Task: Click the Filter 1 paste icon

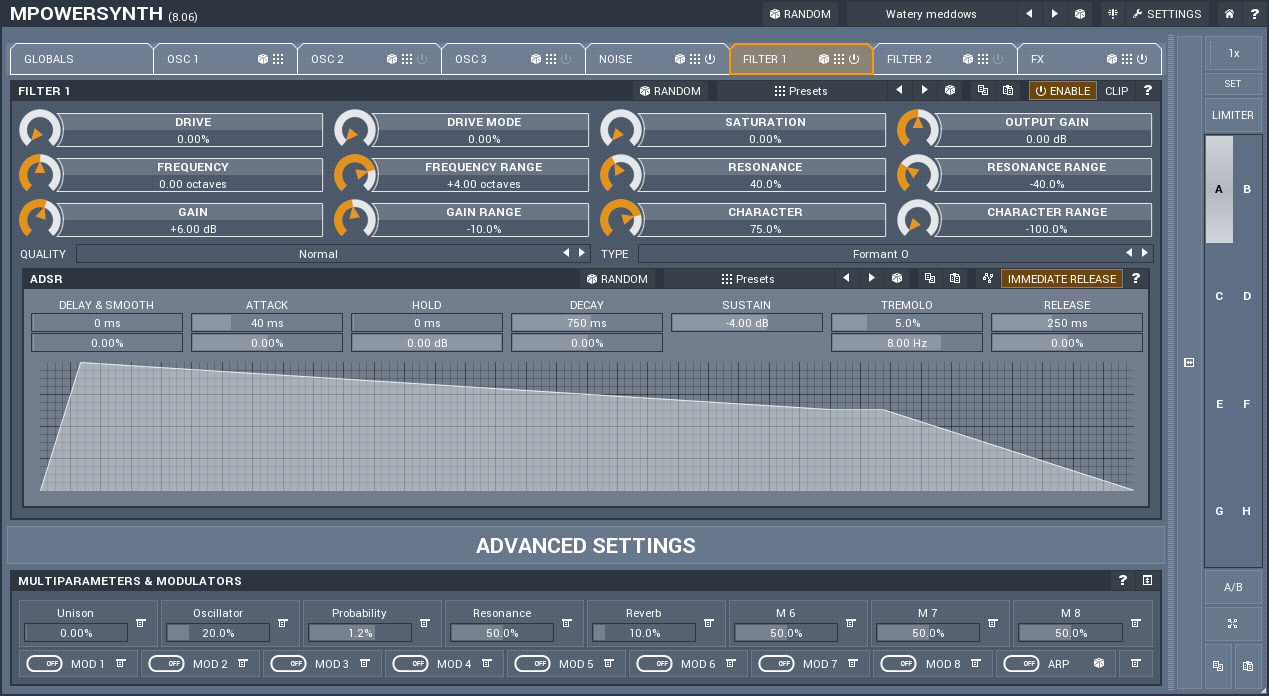Action: 1008,90
